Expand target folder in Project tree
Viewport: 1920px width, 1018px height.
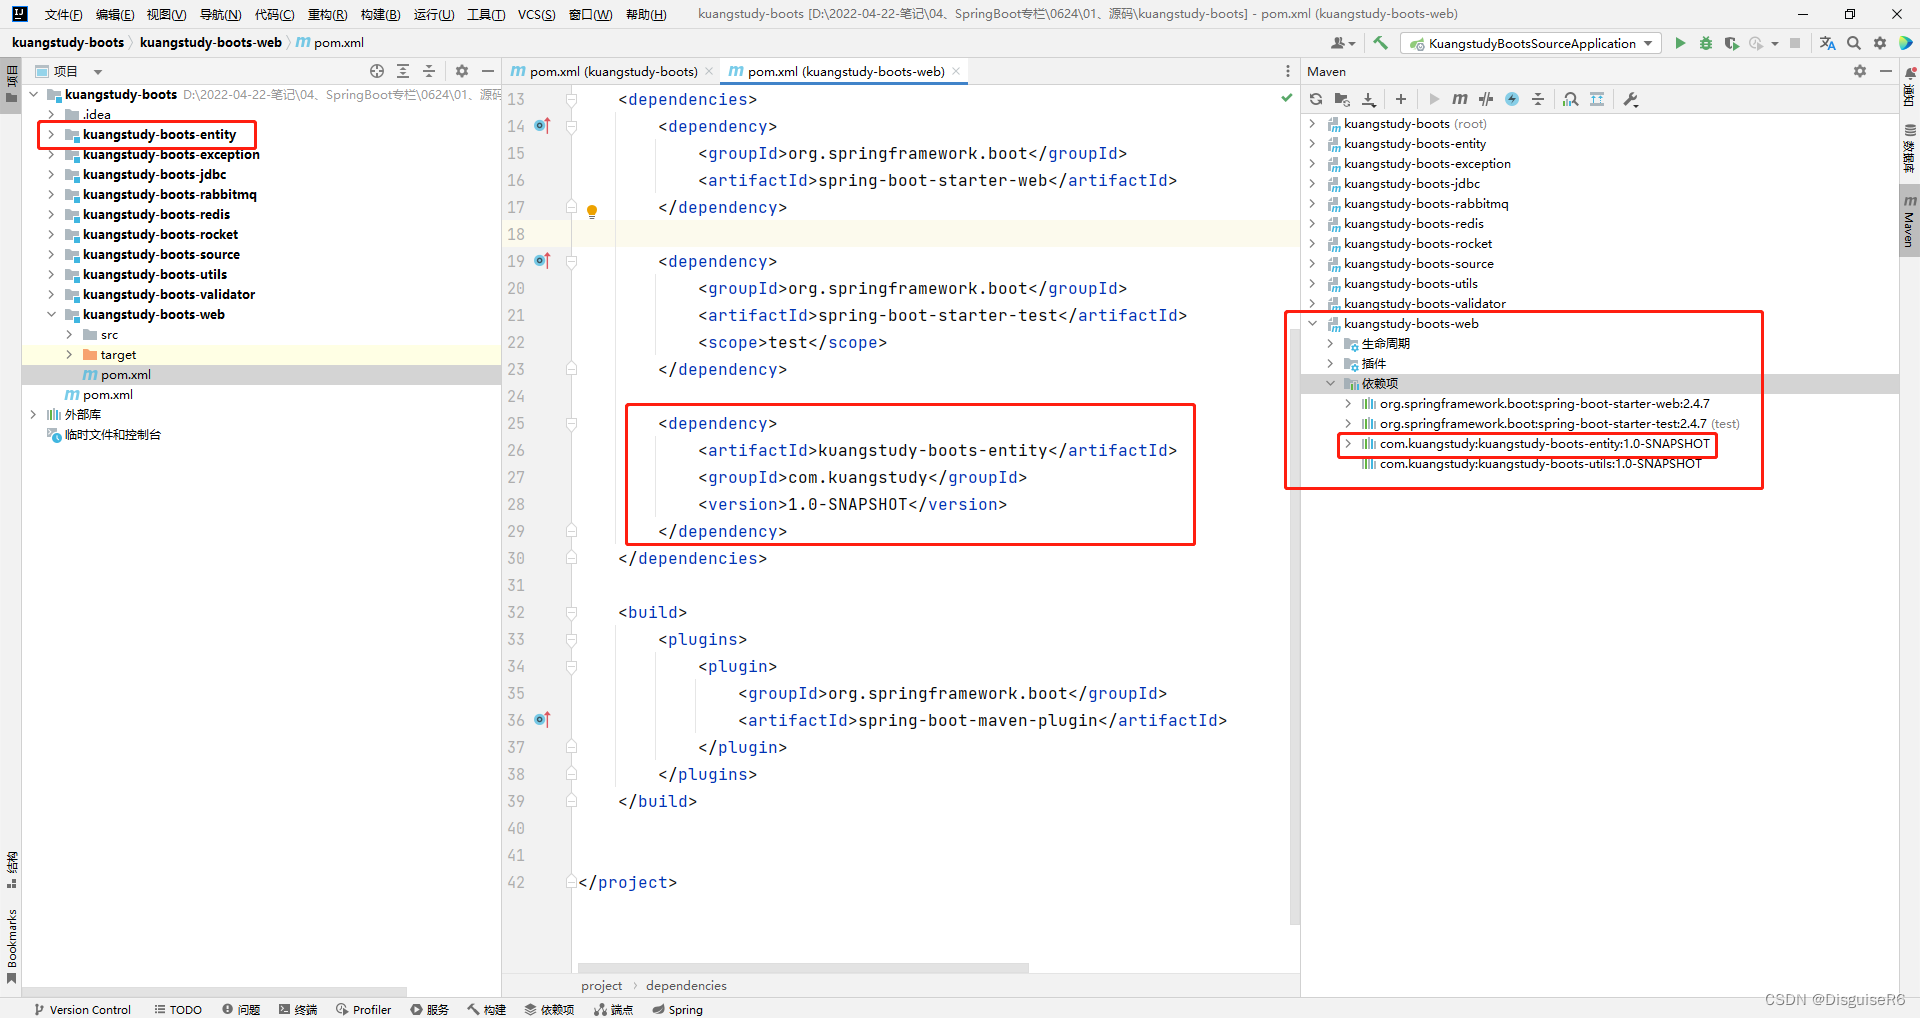click(x=69, y=355)
